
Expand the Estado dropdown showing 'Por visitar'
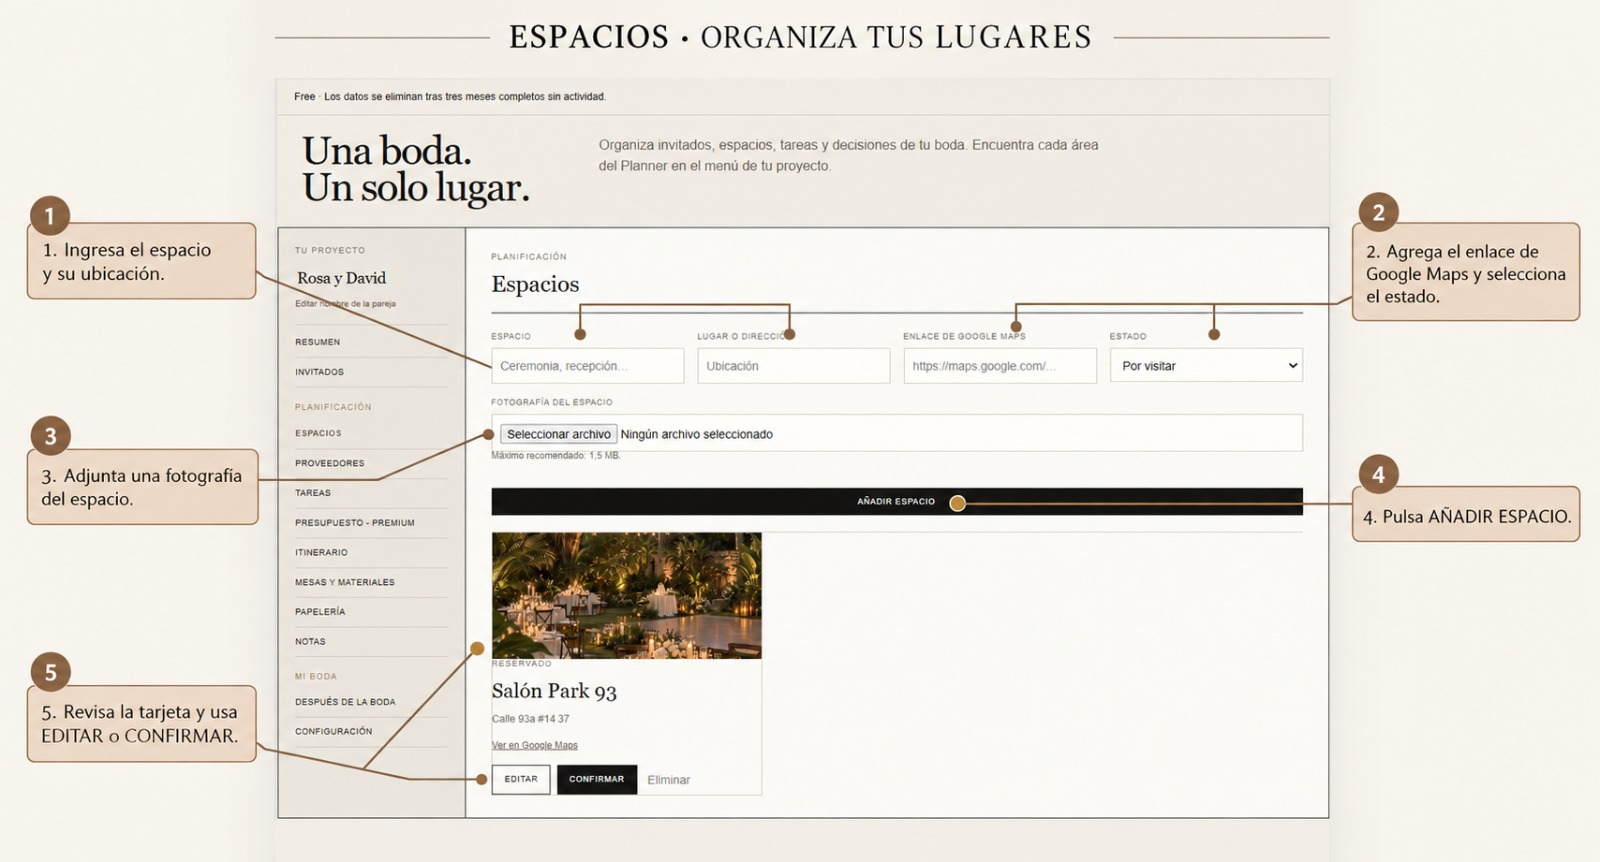pyautogui.click(x=1206, y=366)
